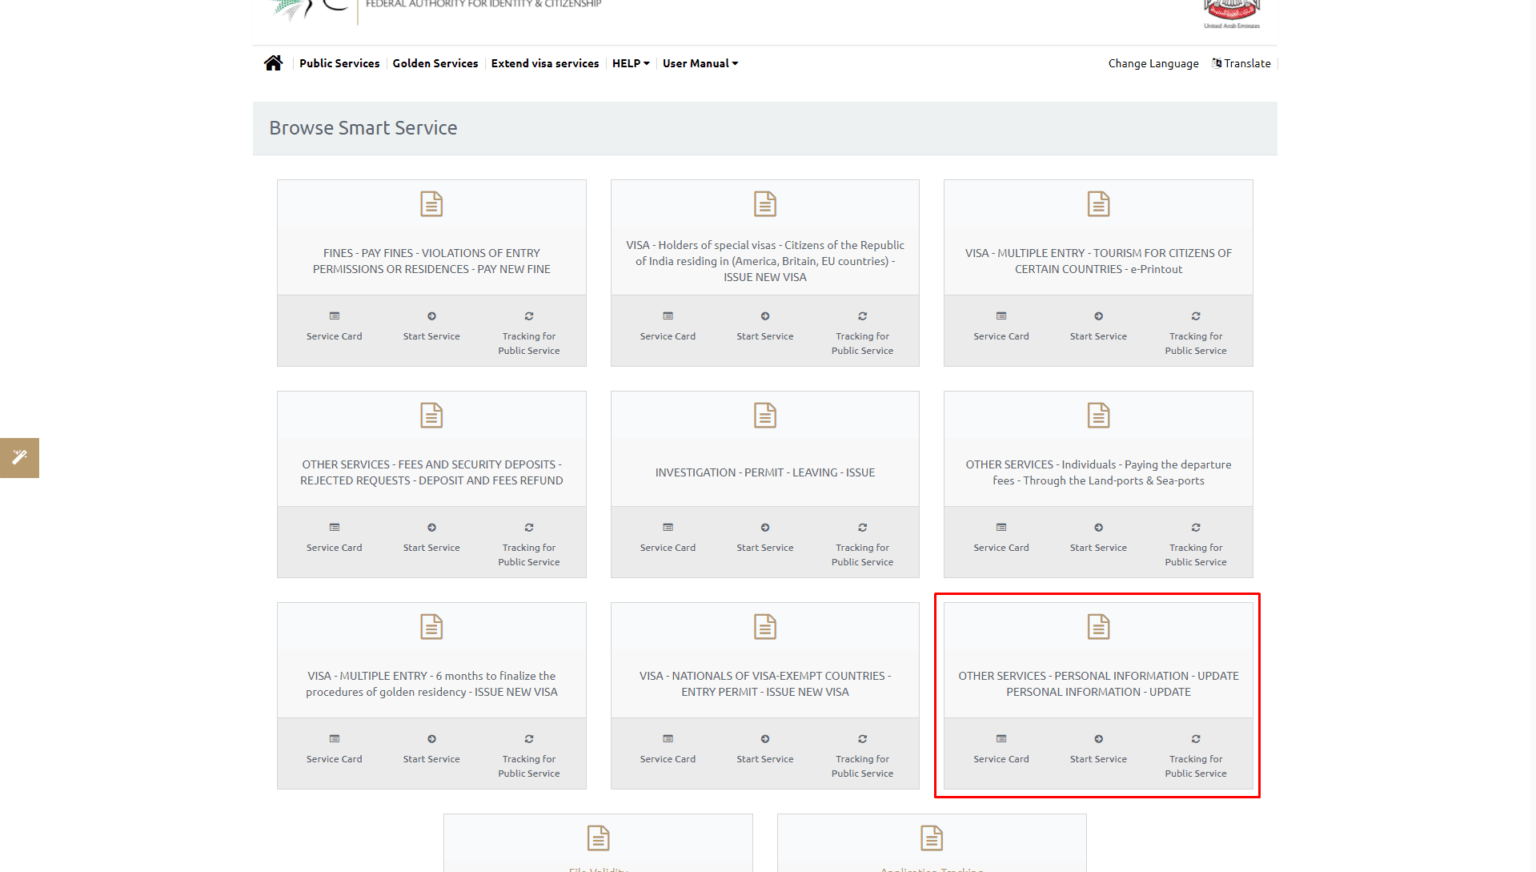Click the document icon on the PAY NEW FINE card
This screenshot has width=1536, height=872.
point(431,203)
